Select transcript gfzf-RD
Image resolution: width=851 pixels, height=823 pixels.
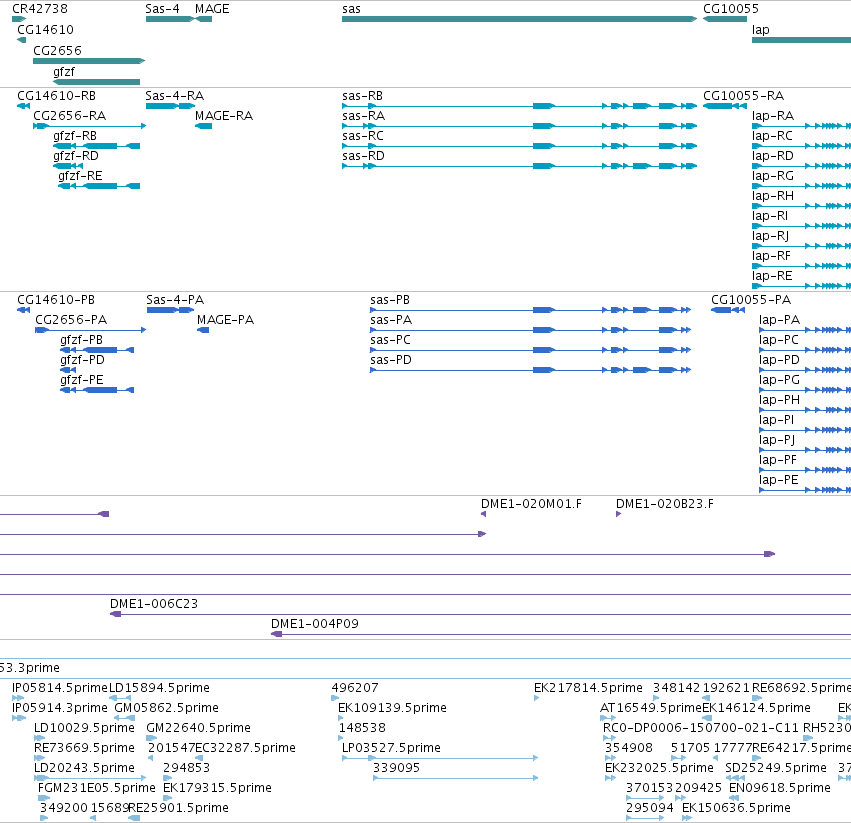click(x=68, y=166)
